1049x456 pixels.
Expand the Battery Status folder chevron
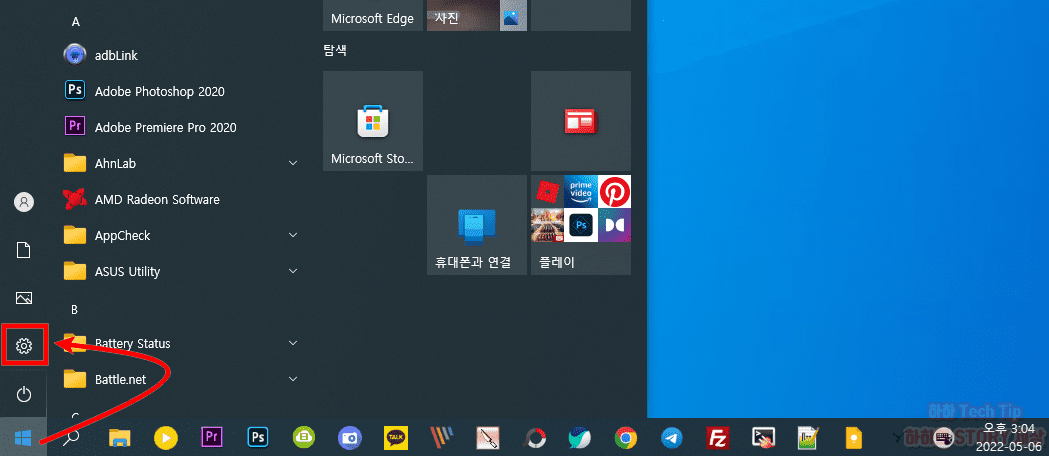pyautogui.click(x=292, y=343)
